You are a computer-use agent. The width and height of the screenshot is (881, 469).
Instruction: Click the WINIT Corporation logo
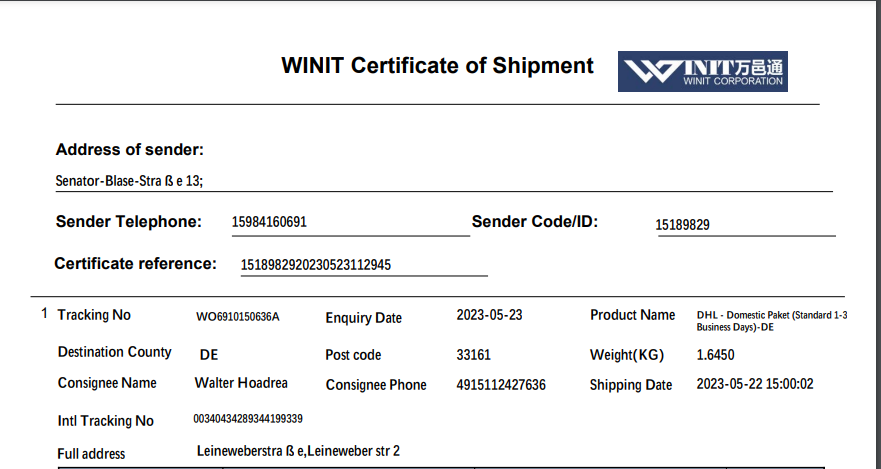pos(702,72)
